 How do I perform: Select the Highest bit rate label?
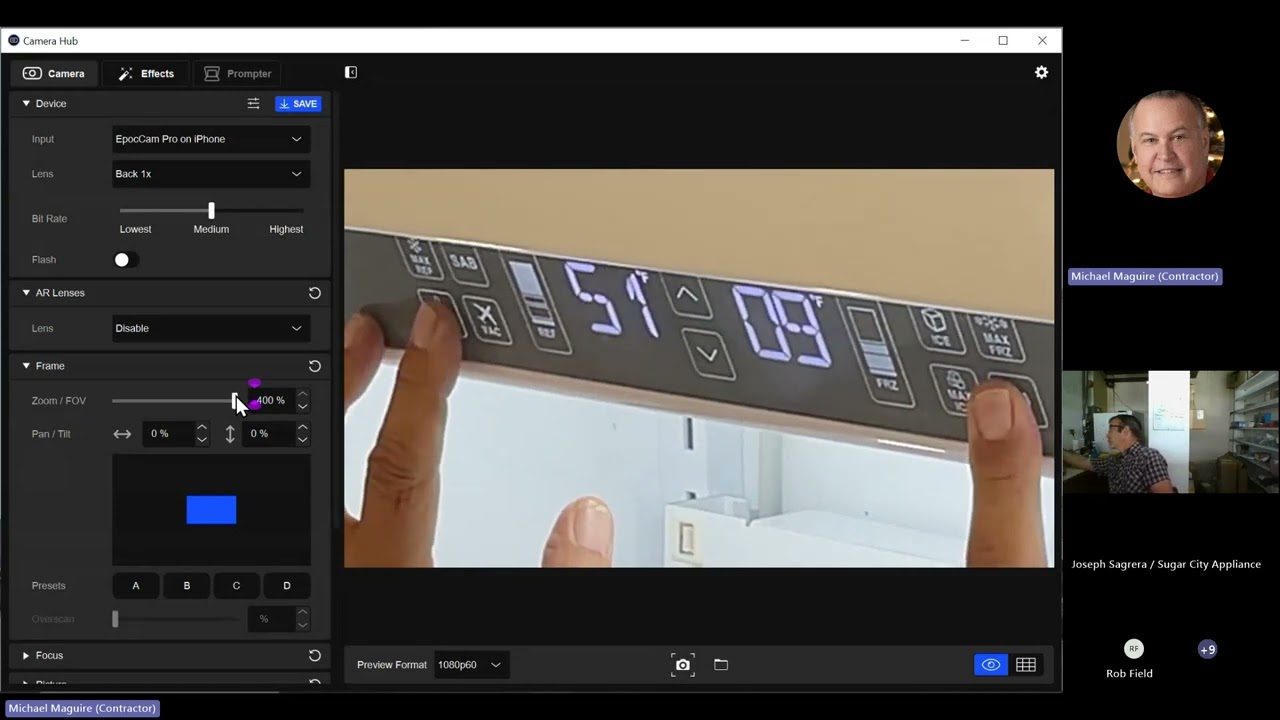286,229
